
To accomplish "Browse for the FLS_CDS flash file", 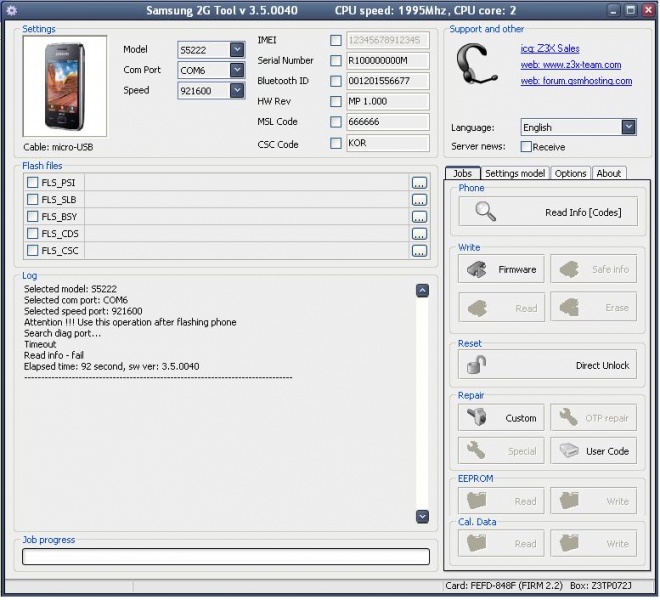I will 419,234.
